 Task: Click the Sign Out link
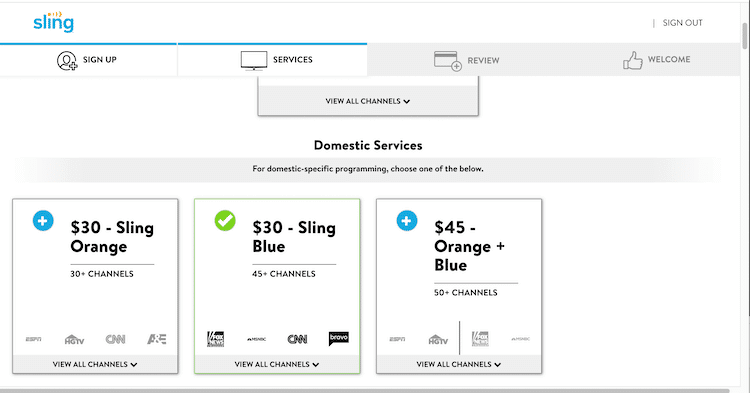tap(683, 23)
